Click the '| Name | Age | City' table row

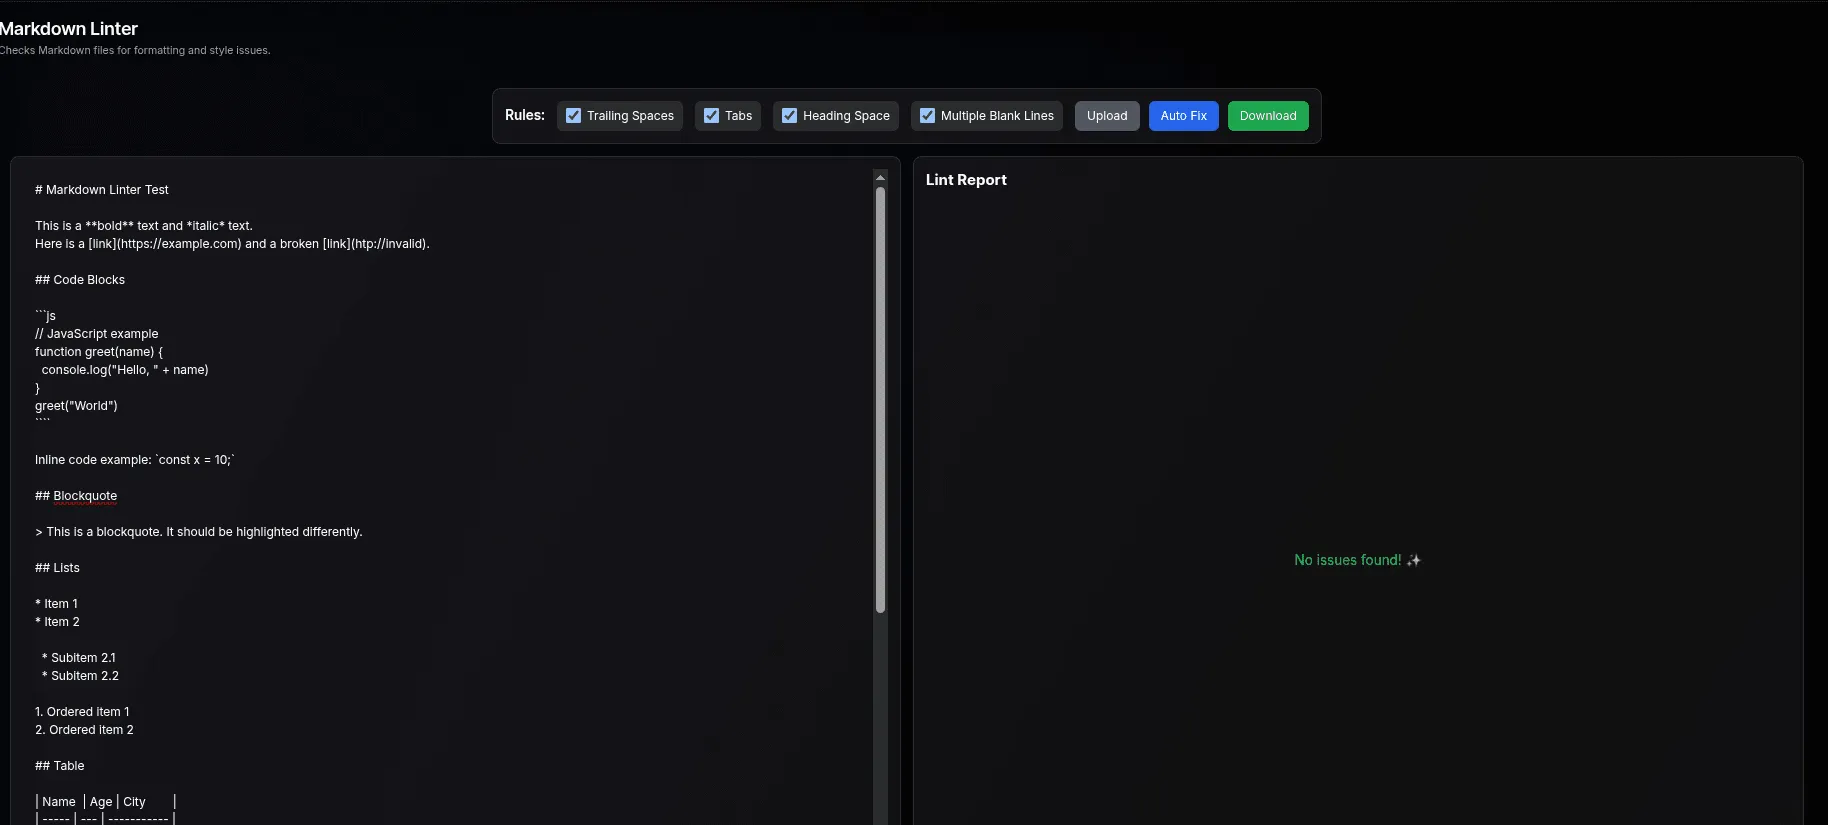[105, 802]
